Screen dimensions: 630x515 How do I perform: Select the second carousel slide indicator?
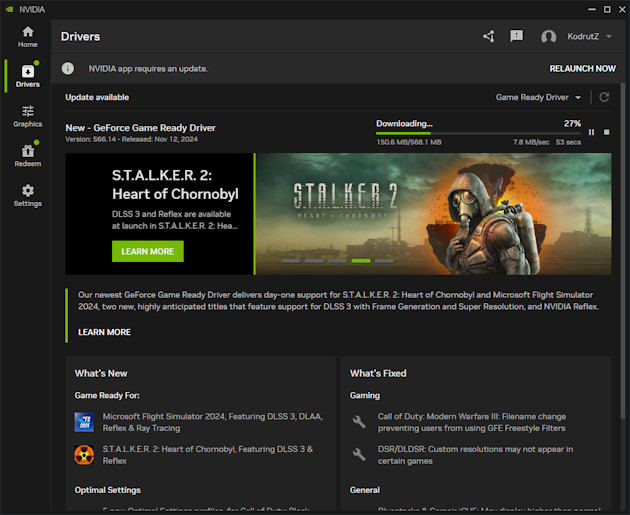pyautogui.click(x=314, y=261)
